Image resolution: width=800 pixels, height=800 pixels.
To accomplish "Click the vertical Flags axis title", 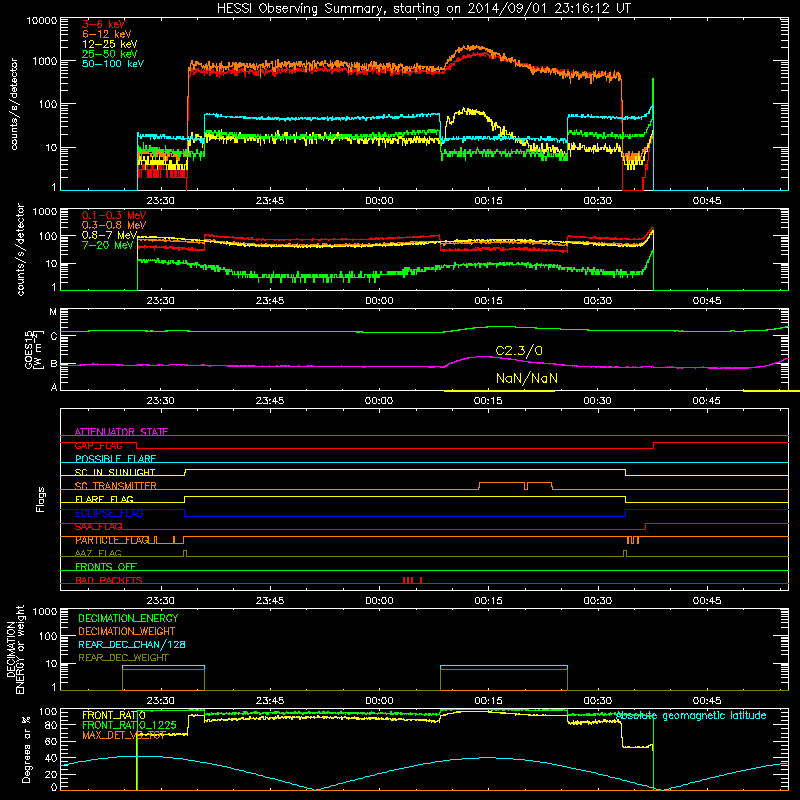I will pyautogui.click(x=41, y=499).
